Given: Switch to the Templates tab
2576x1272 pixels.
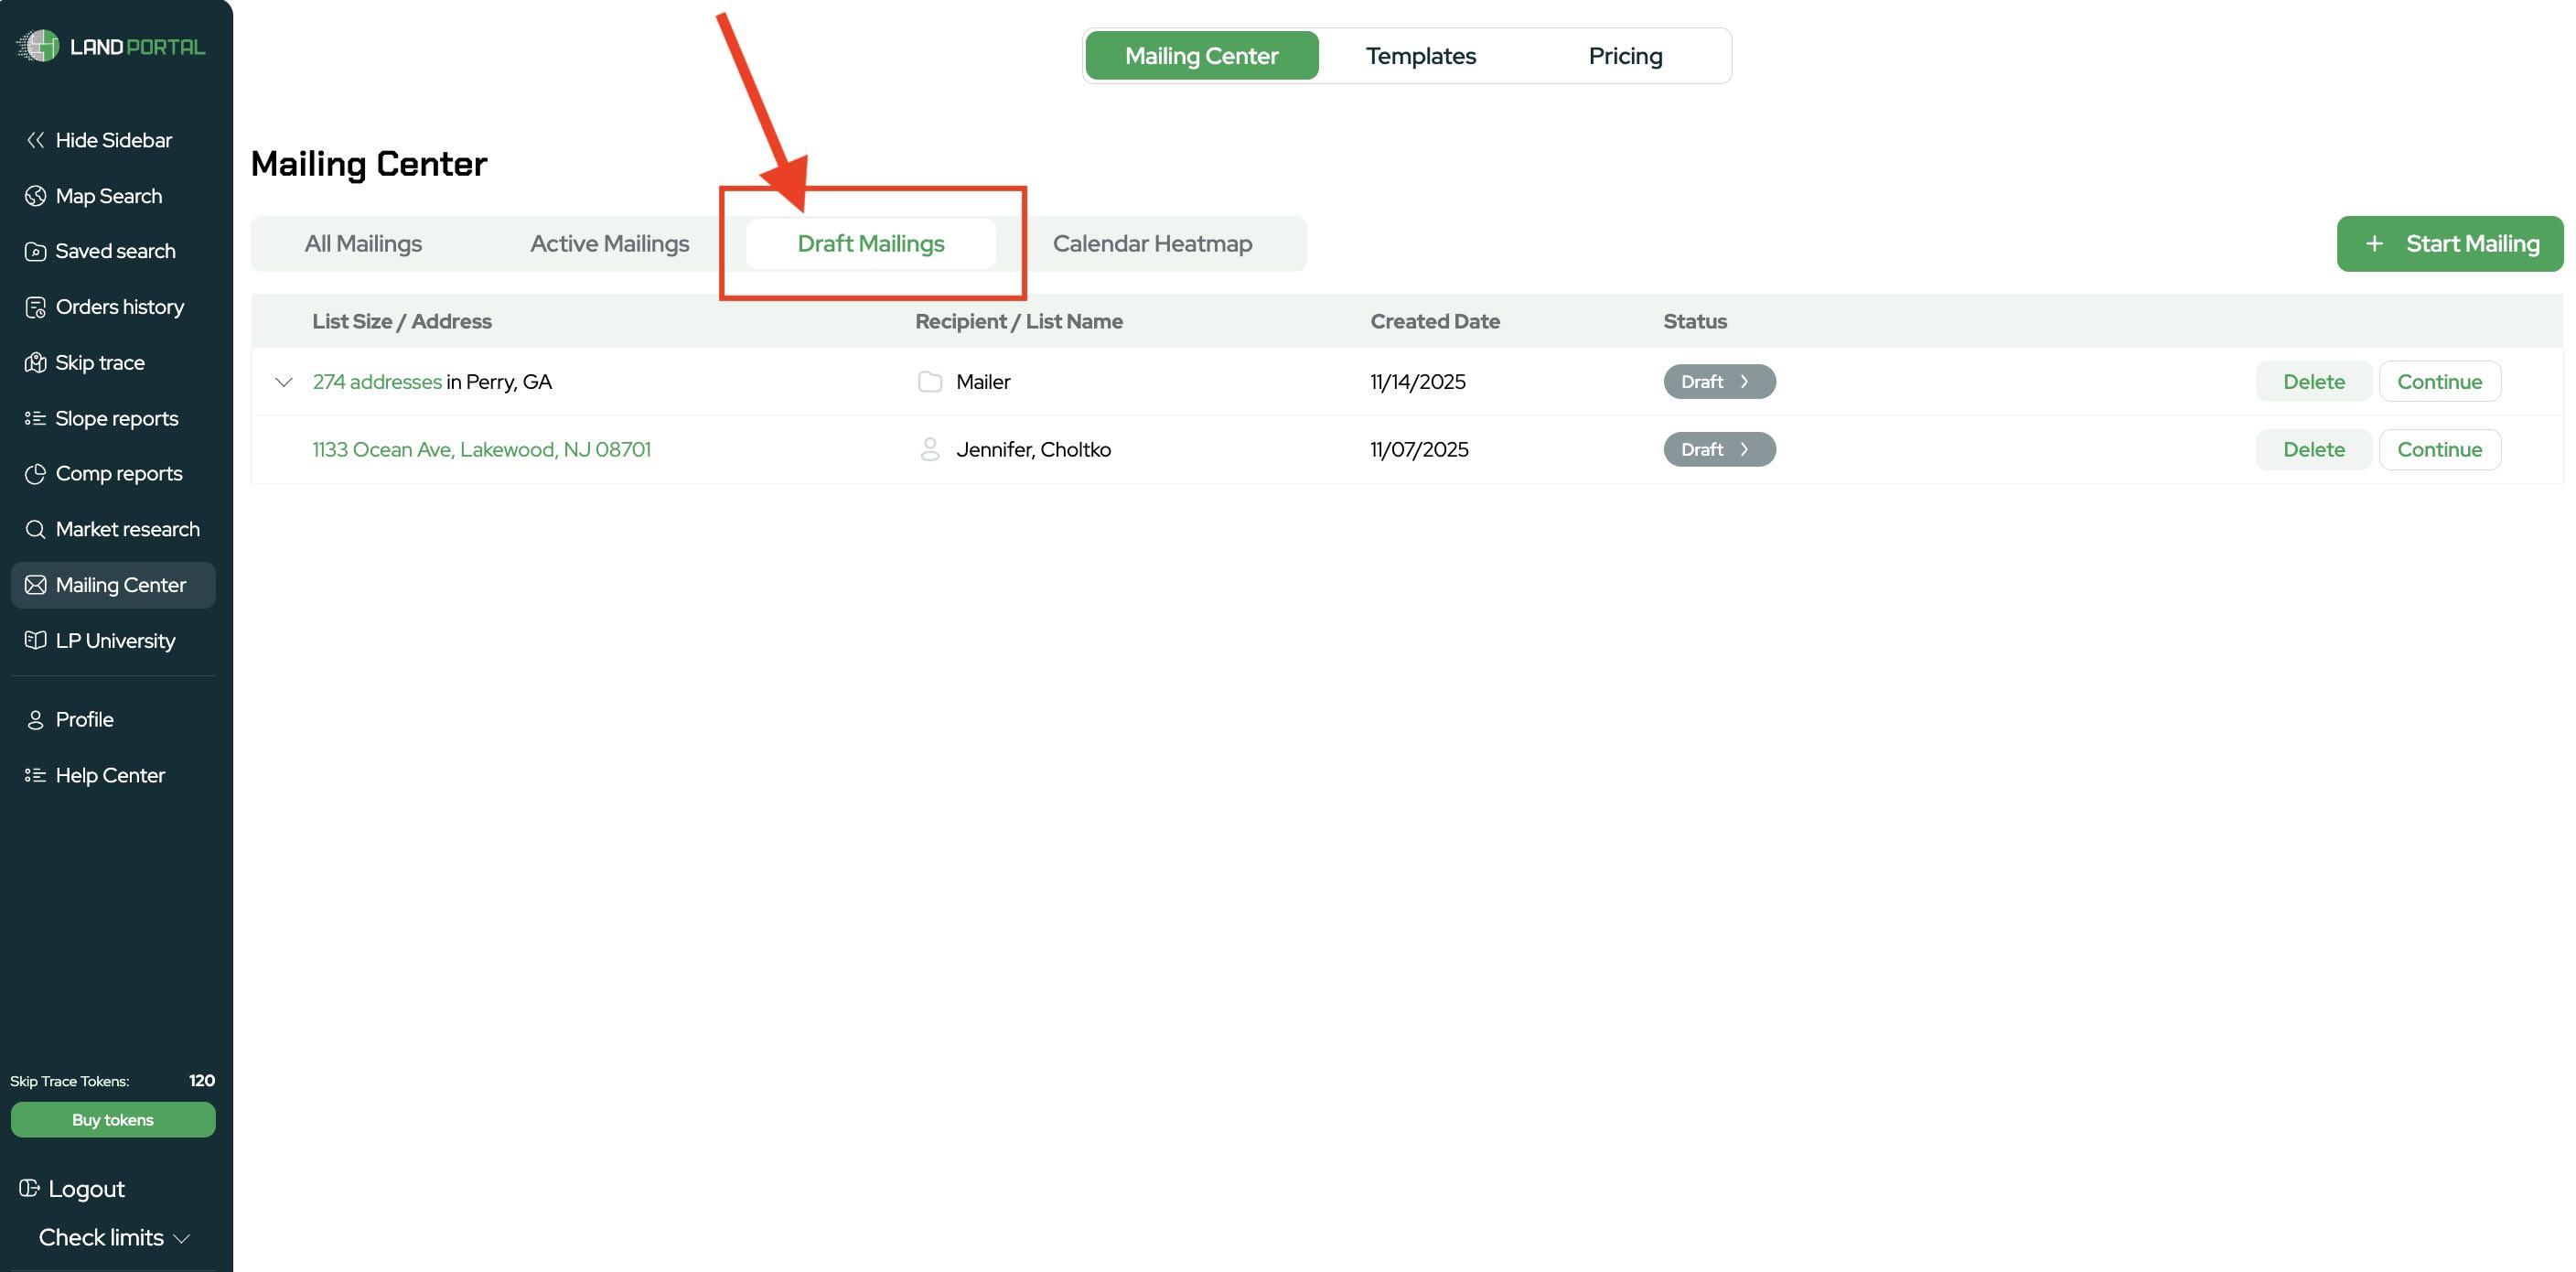Looking at the screenshot, I should (1420, 56).
